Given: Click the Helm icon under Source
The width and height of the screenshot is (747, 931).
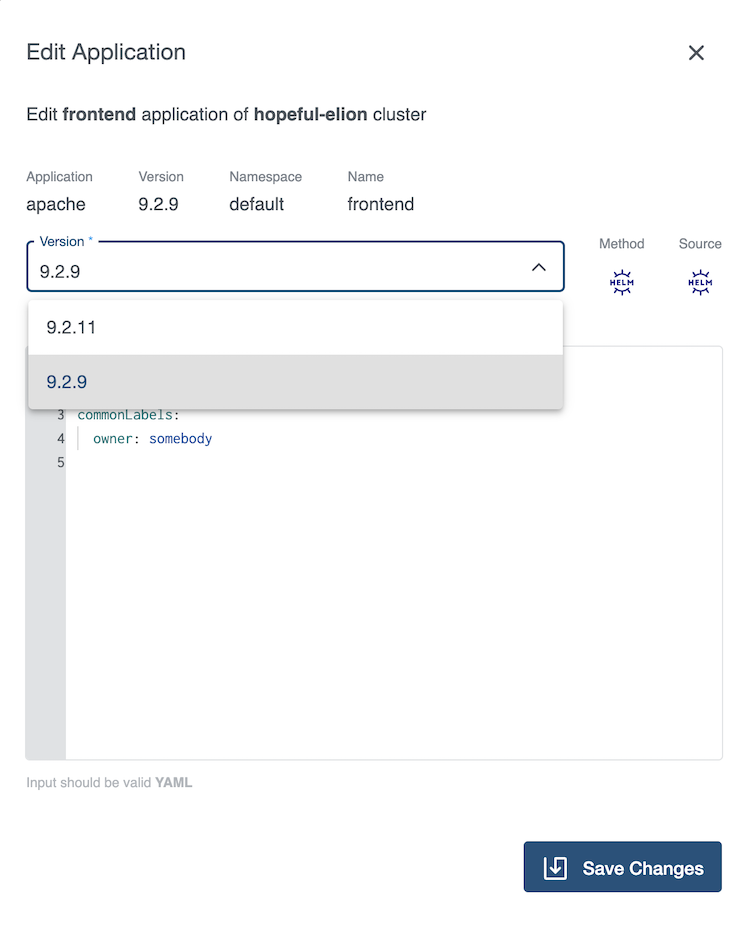Looking at the screenshot, I should click(700, 282).
